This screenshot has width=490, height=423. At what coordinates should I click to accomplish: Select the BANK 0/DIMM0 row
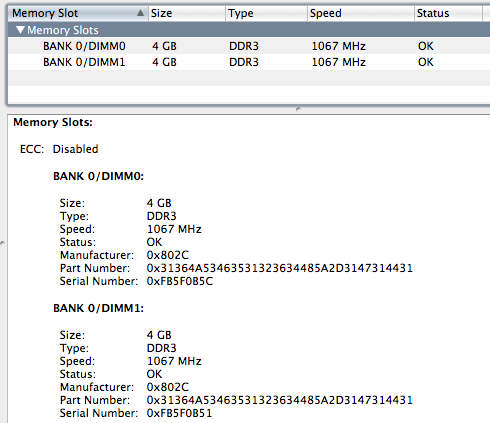tap(249, 46)
